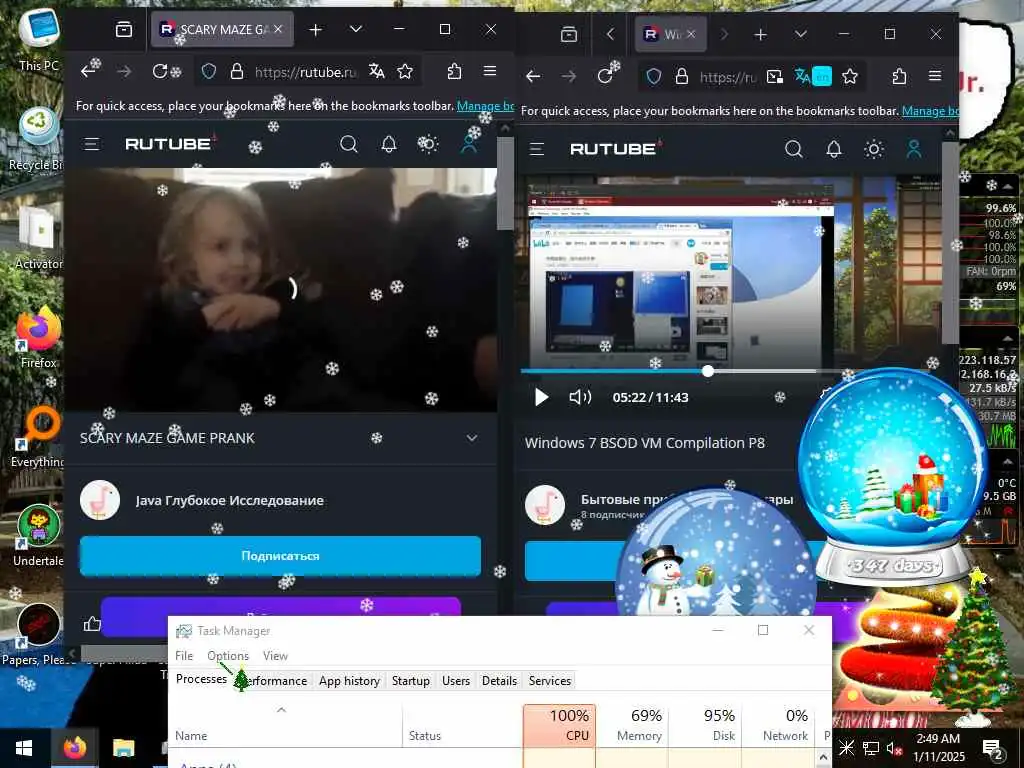Switch to Details tab in Task Manager
Screen dimensions: 1024x768
[500, 680]
